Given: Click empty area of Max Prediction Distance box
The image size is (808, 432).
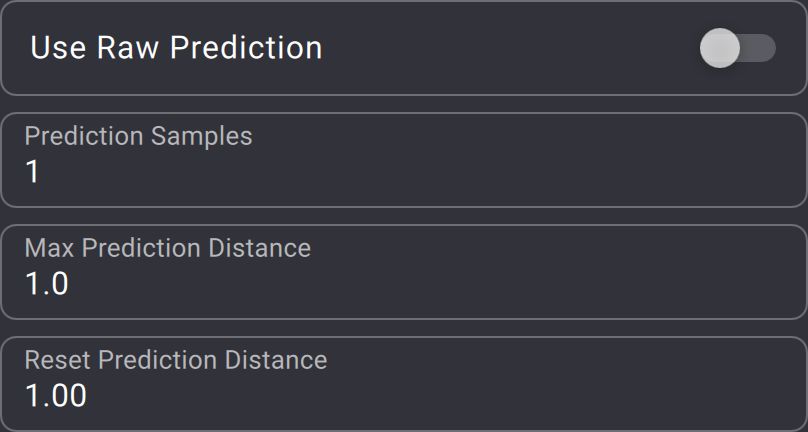Looking at the screenshot, I should click(550, 272).
